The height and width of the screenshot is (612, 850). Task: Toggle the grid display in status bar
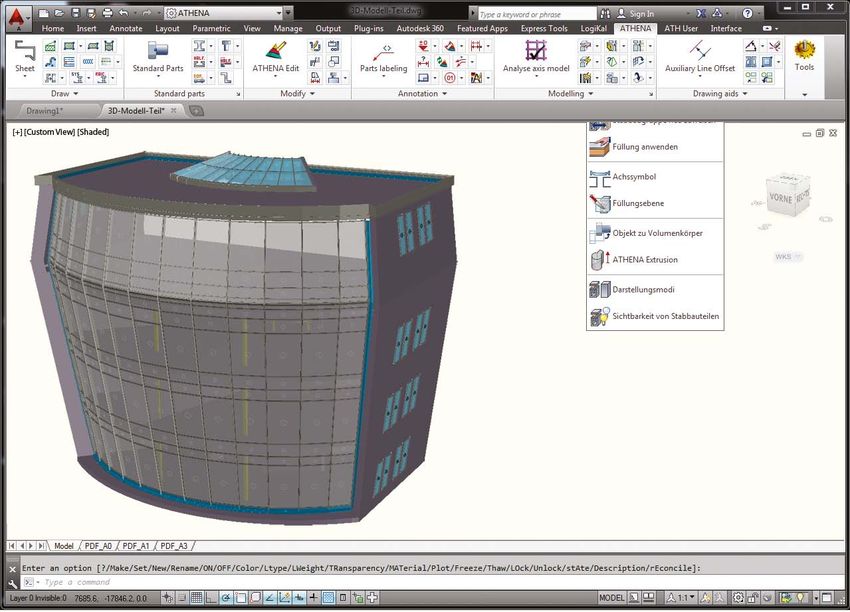pyautogui.click(x=197, y=598)
